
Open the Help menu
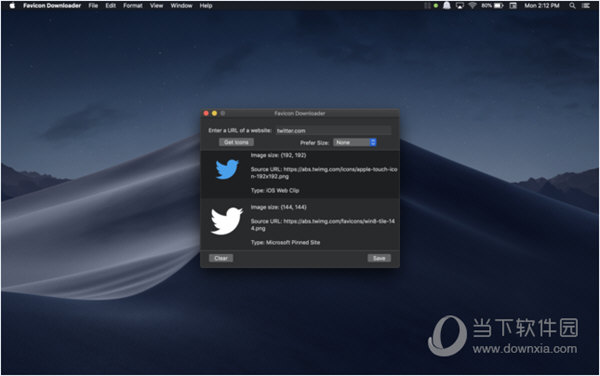coord(206,5)
